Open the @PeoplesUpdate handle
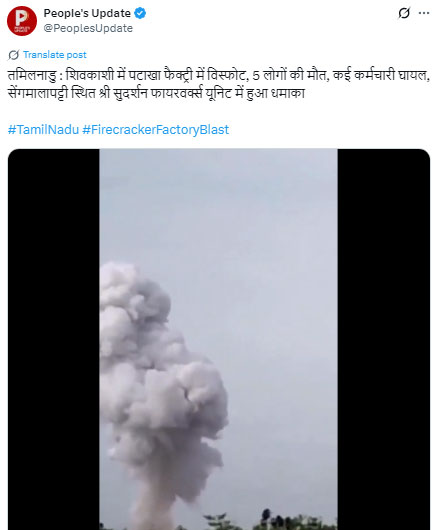This screenshot has height=530, width=438. pos(88,28)
